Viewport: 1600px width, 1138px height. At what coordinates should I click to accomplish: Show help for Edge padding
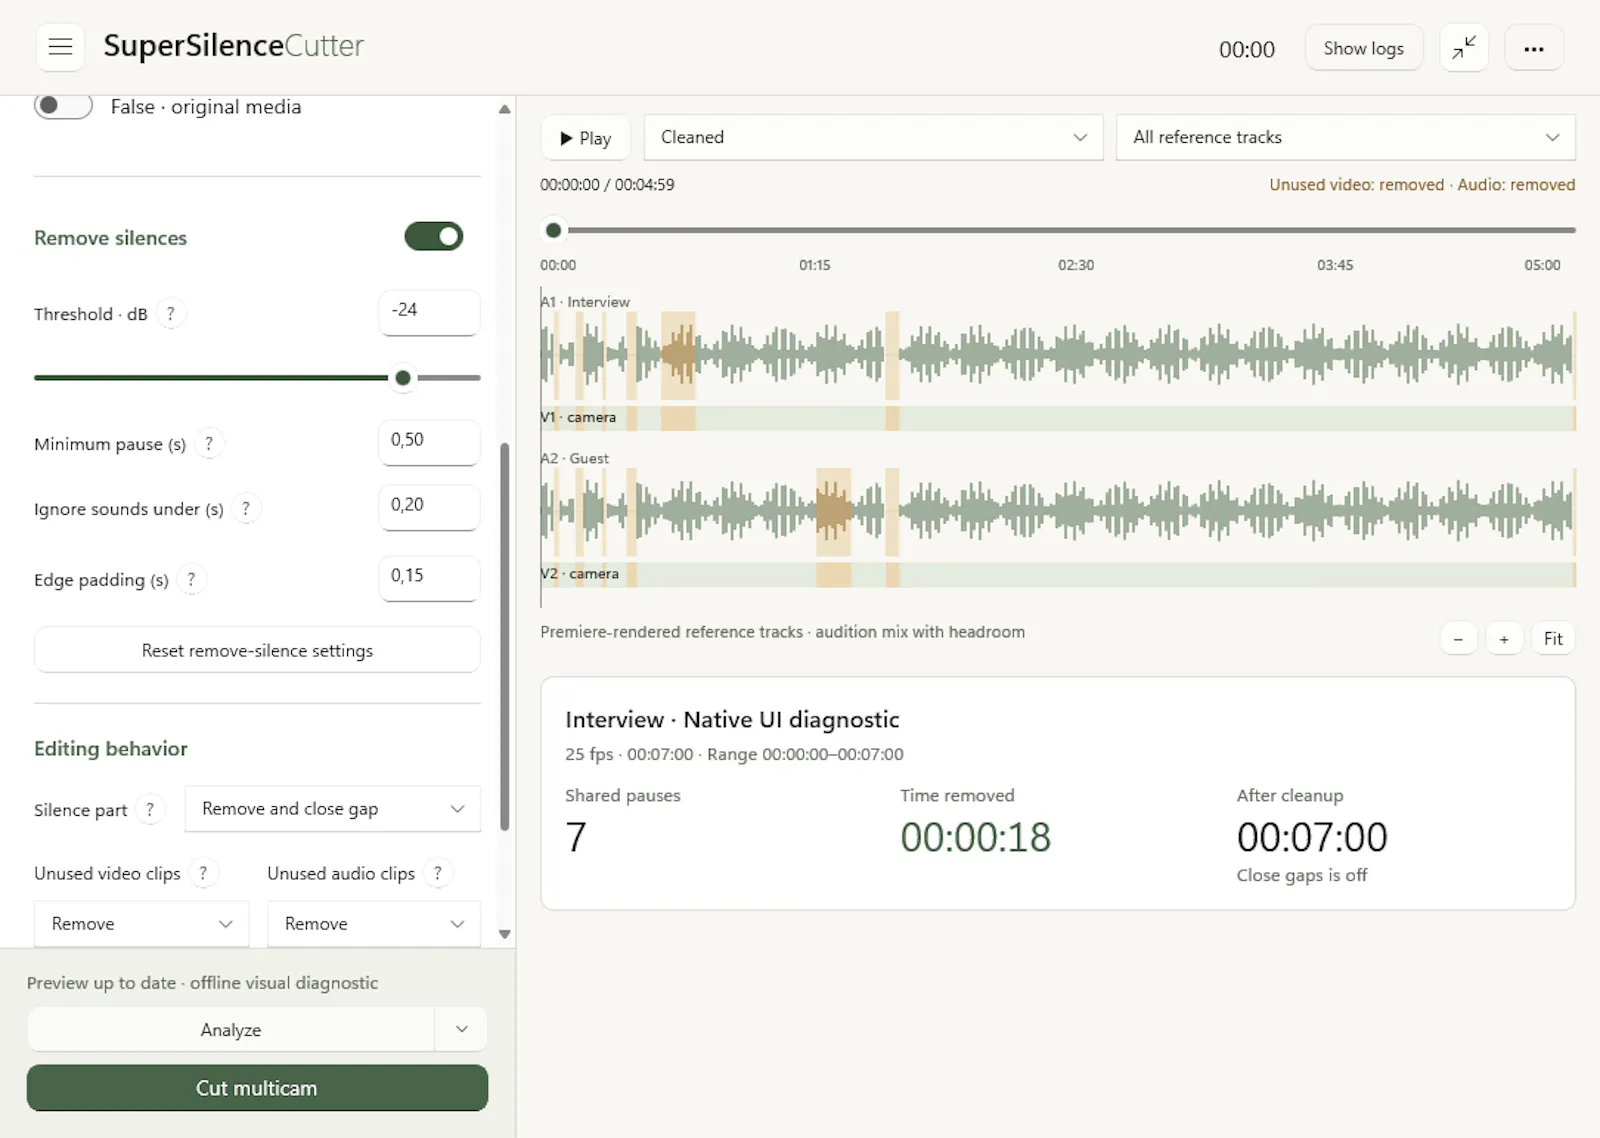(x=191, y=580)
